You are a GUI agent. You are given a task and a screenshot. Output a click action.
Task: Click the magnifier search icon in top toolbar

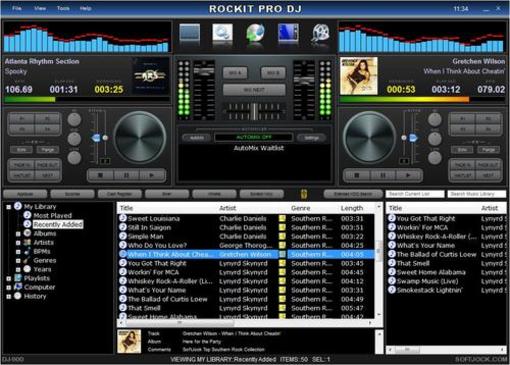point(222,33)
